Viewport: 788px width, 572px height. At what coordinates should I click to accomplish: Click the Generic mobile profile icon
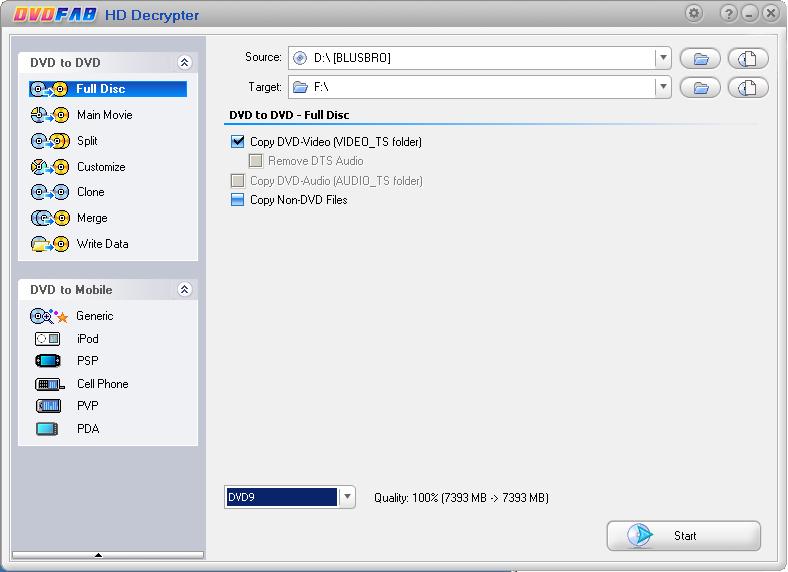(49, 316)
